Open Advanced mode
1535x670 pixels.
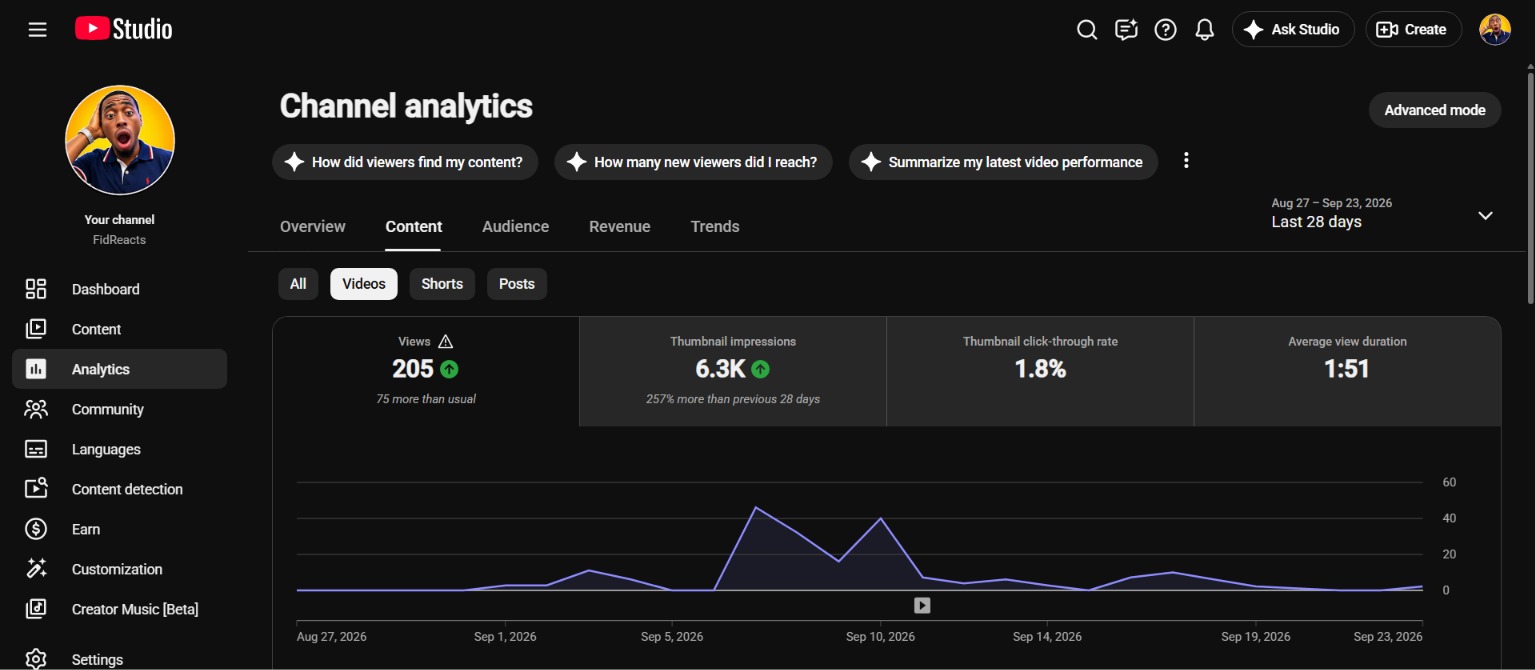pyautogui.click(x=1435, y=110)
